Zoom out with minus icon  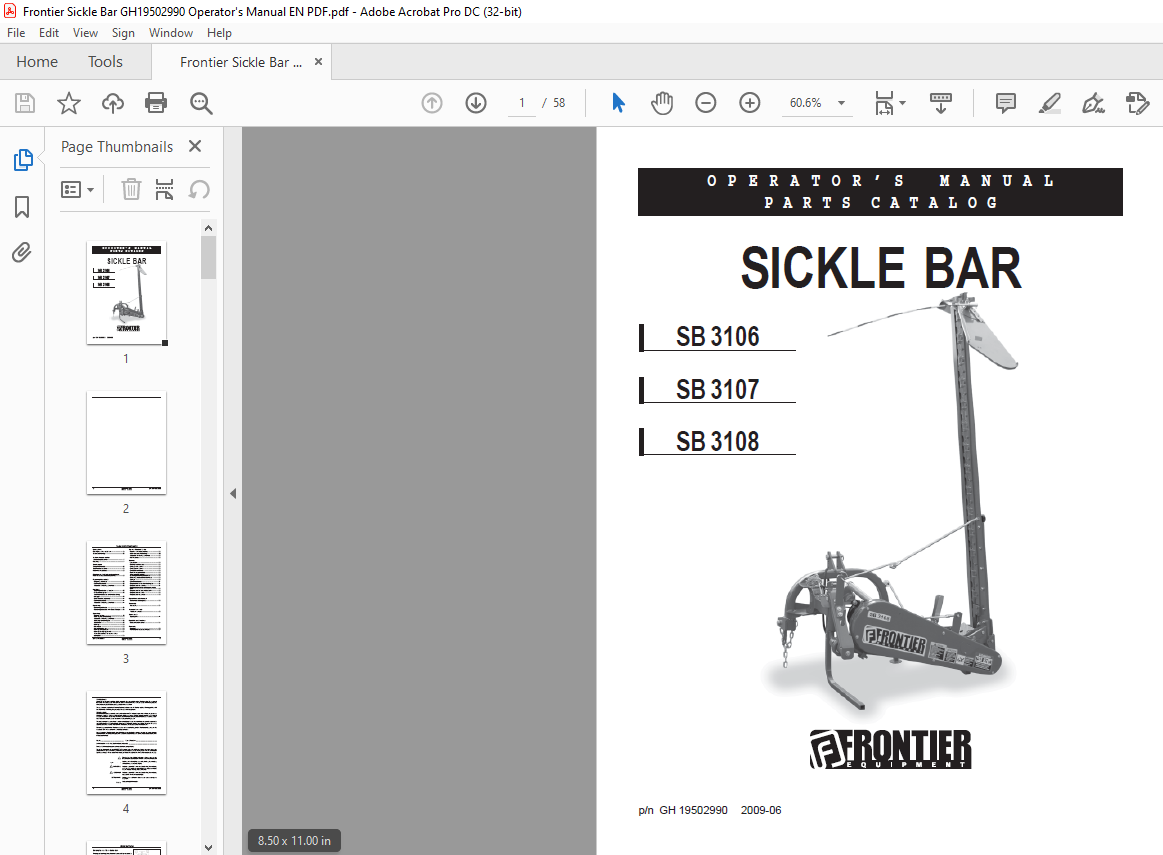point(705,103)
